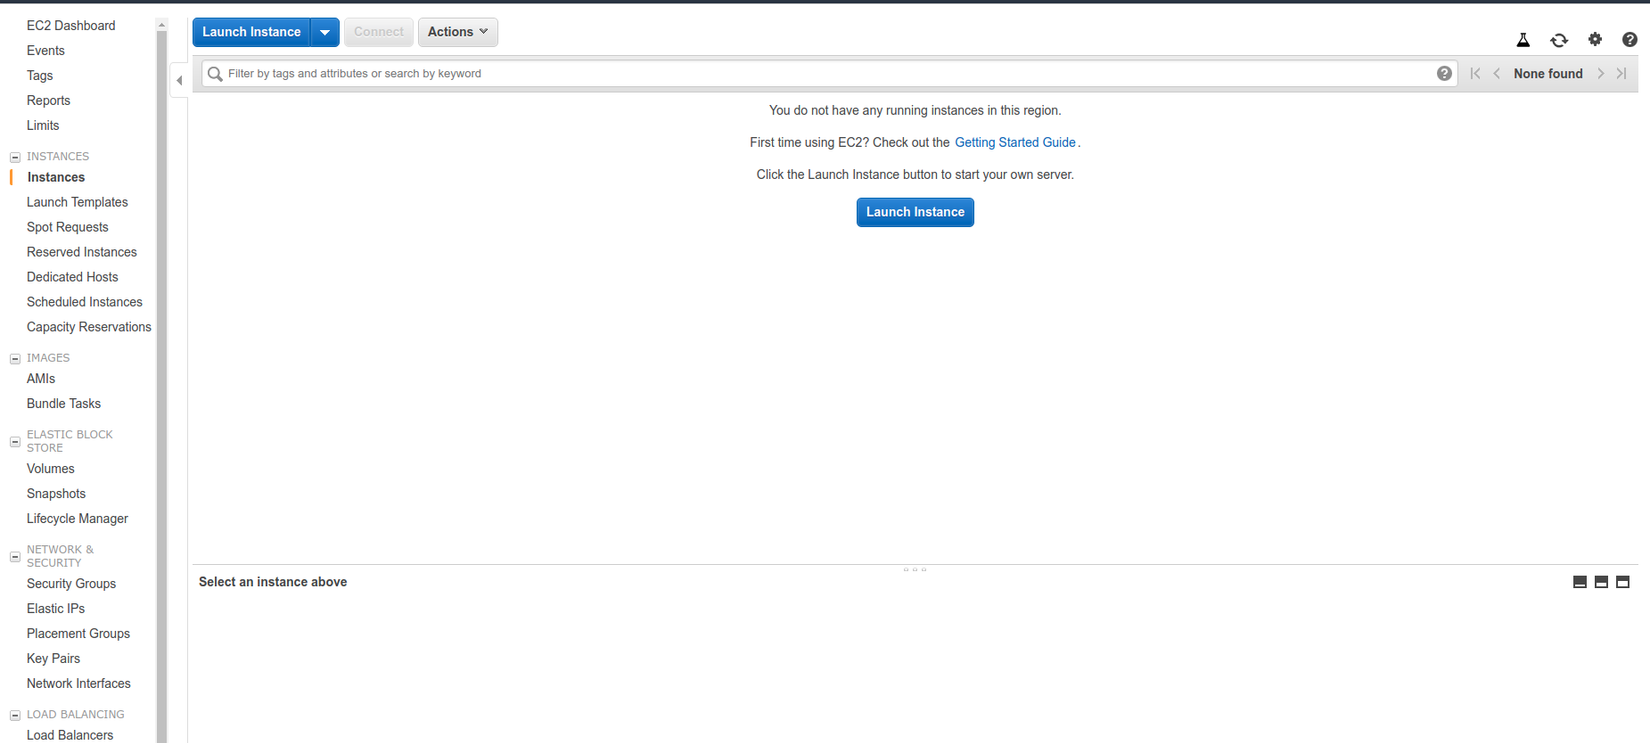Minimize the bottom details pane

[x=1580, y=582]
